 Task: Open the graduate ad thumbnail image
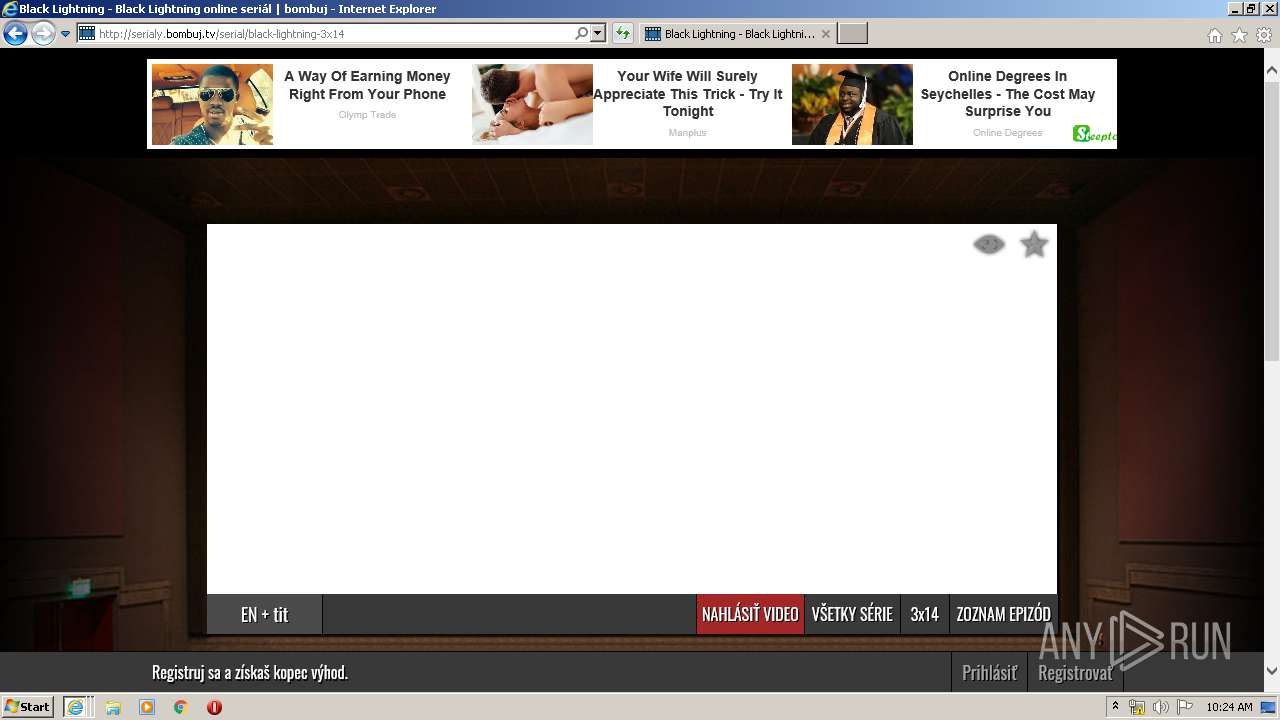[x=852, y=104]
